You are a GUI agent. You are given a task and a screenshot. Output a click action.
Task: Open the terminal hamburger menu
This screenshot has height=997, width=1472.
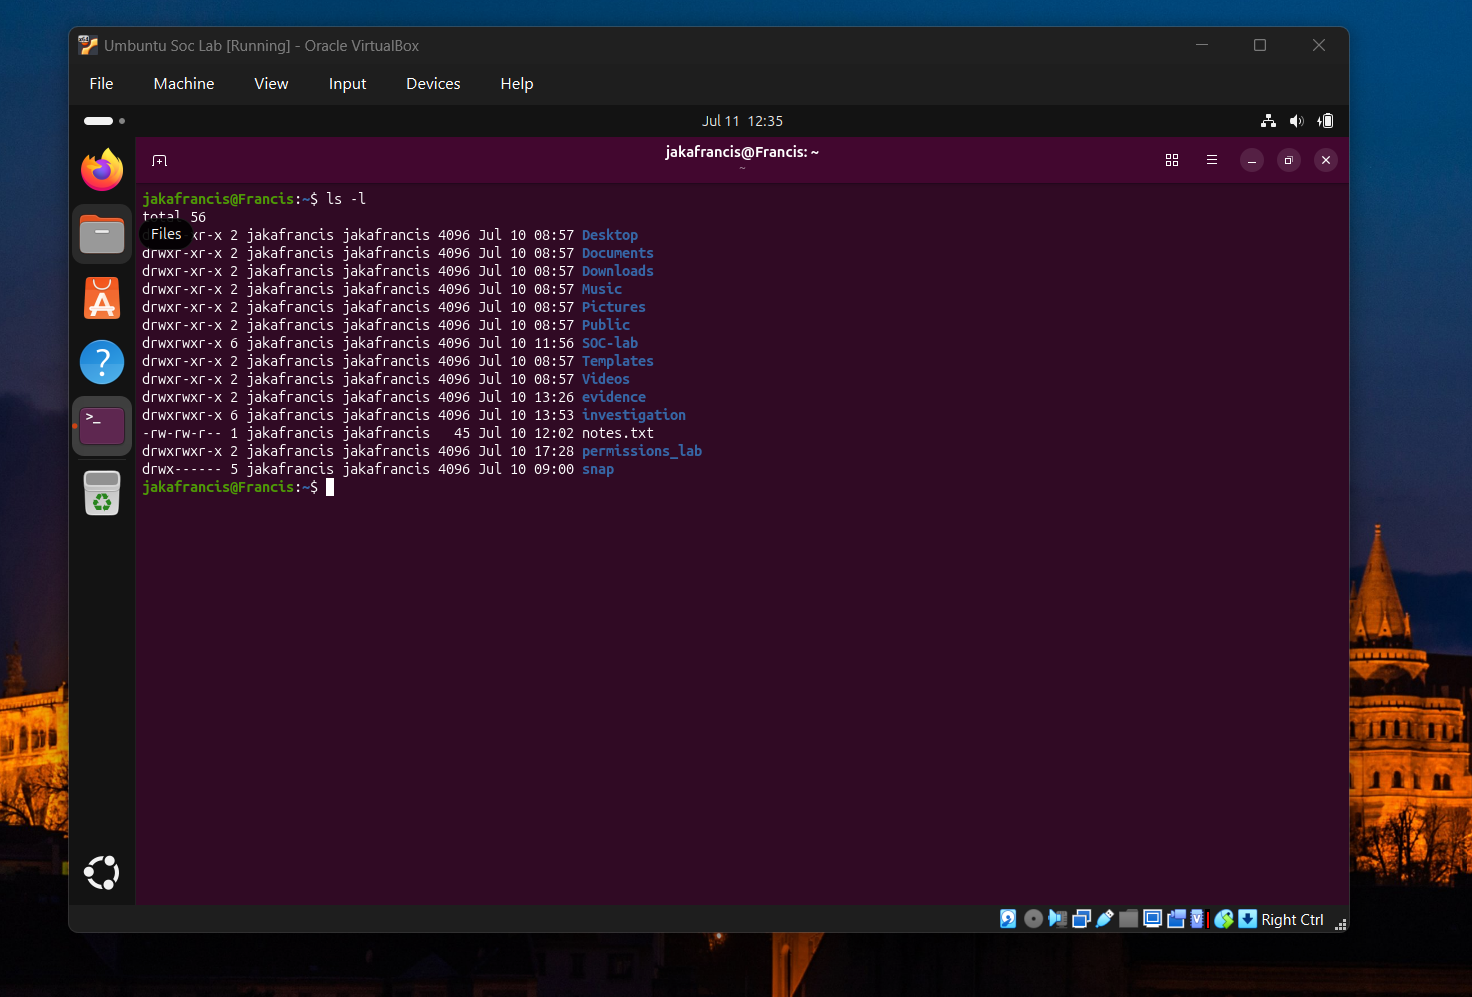1212,160
